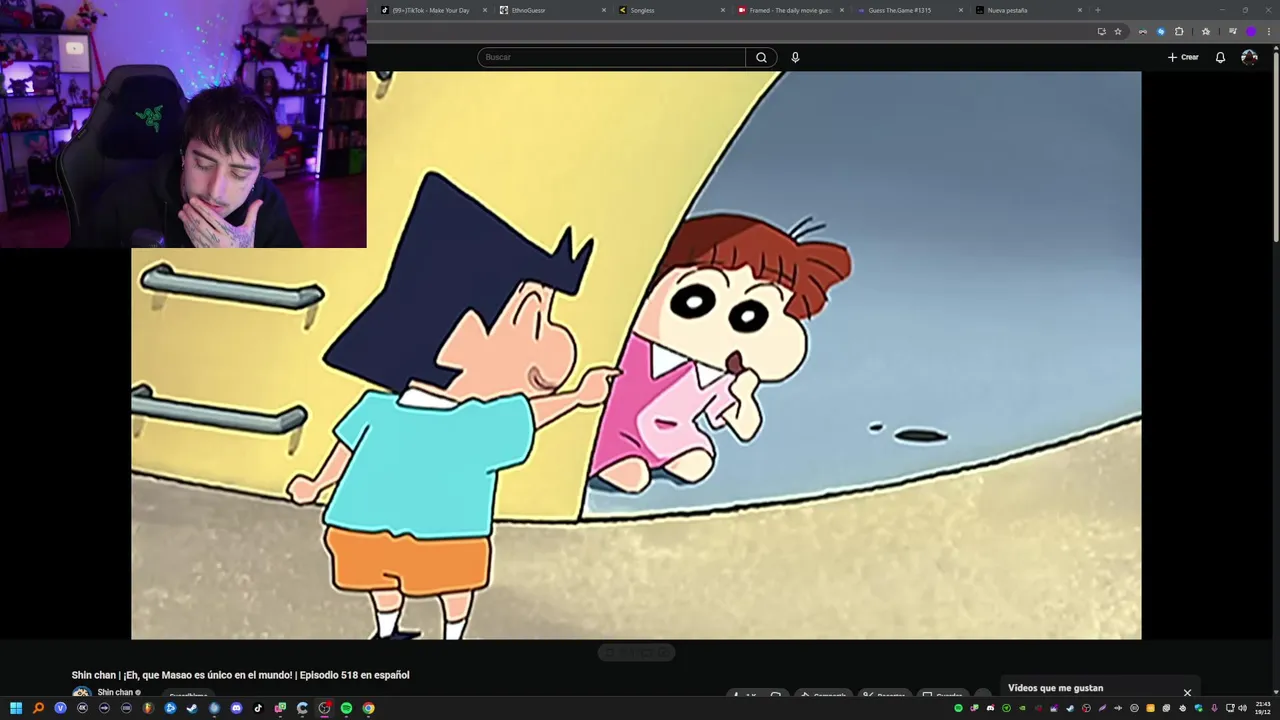Open the Chrome three-dot menu
Screen dimensions: 1280x720
click(1269, 31)
